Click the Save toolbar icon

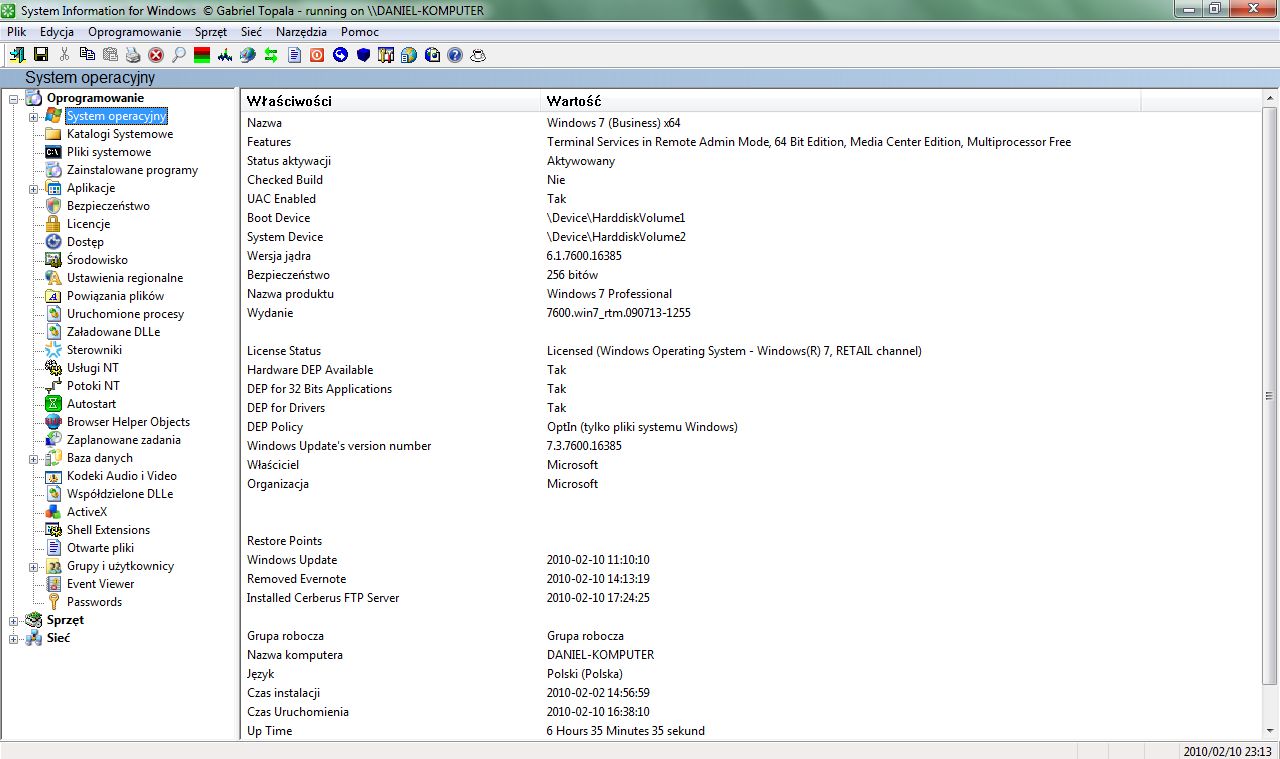coord(40,55)
